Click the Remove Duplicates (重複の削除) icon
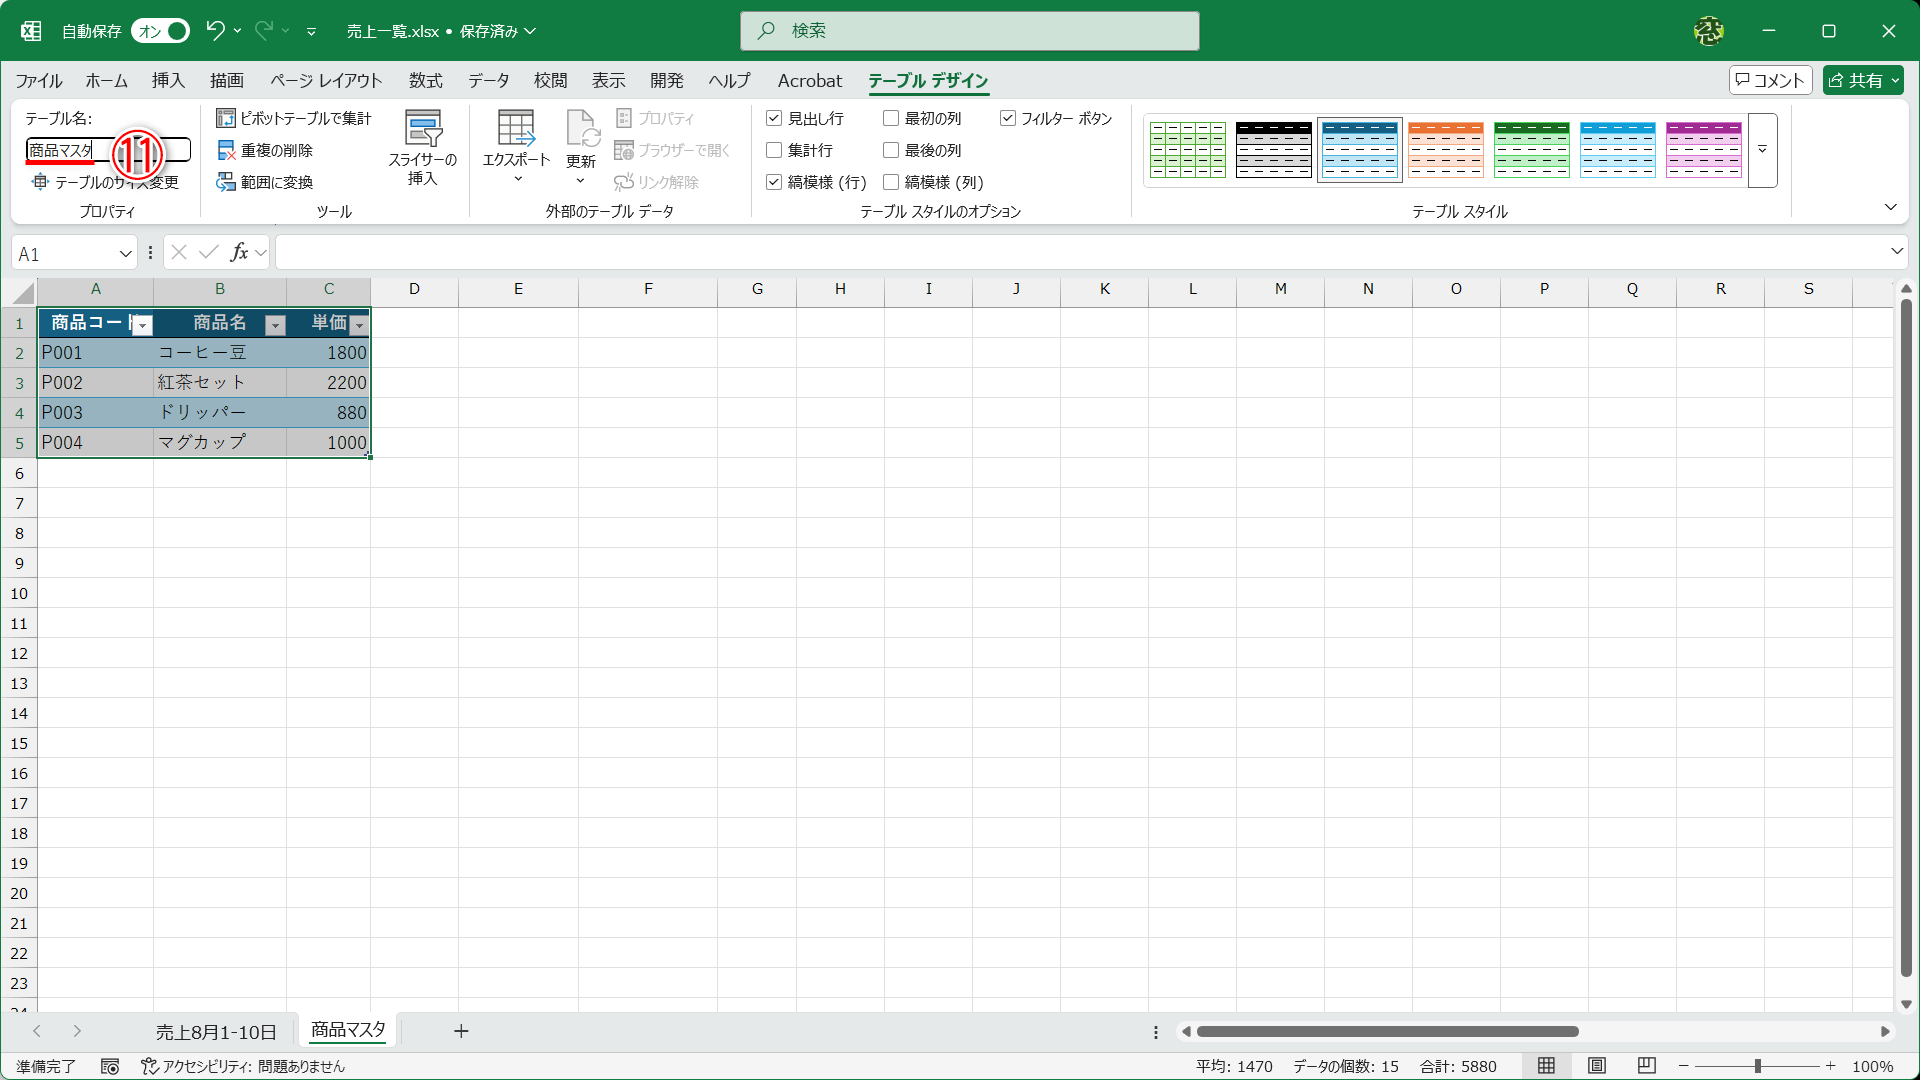This screenshot has height=1080, width=1920. [x=226, y=151]
